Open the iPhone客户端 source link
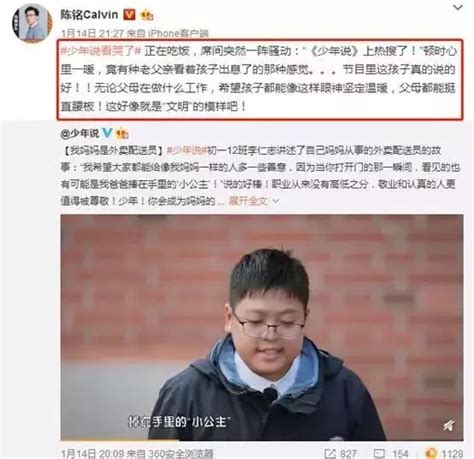 coord(178,33)
